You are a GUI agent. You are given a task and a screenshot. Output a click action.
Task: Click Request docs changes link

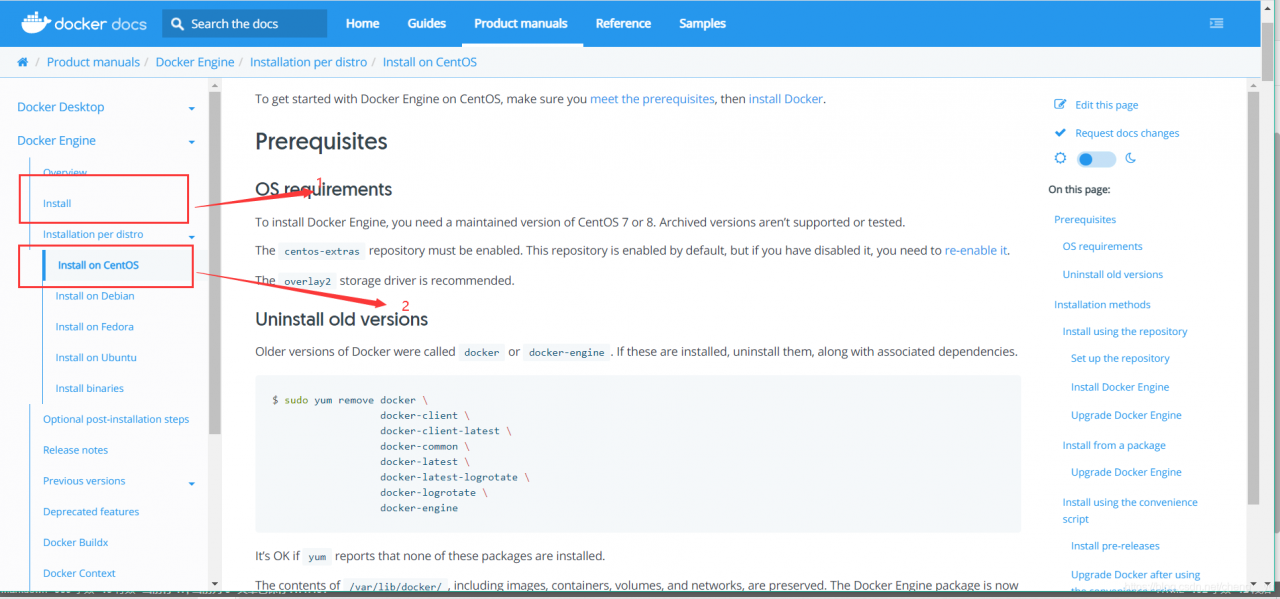[1127, 133]
